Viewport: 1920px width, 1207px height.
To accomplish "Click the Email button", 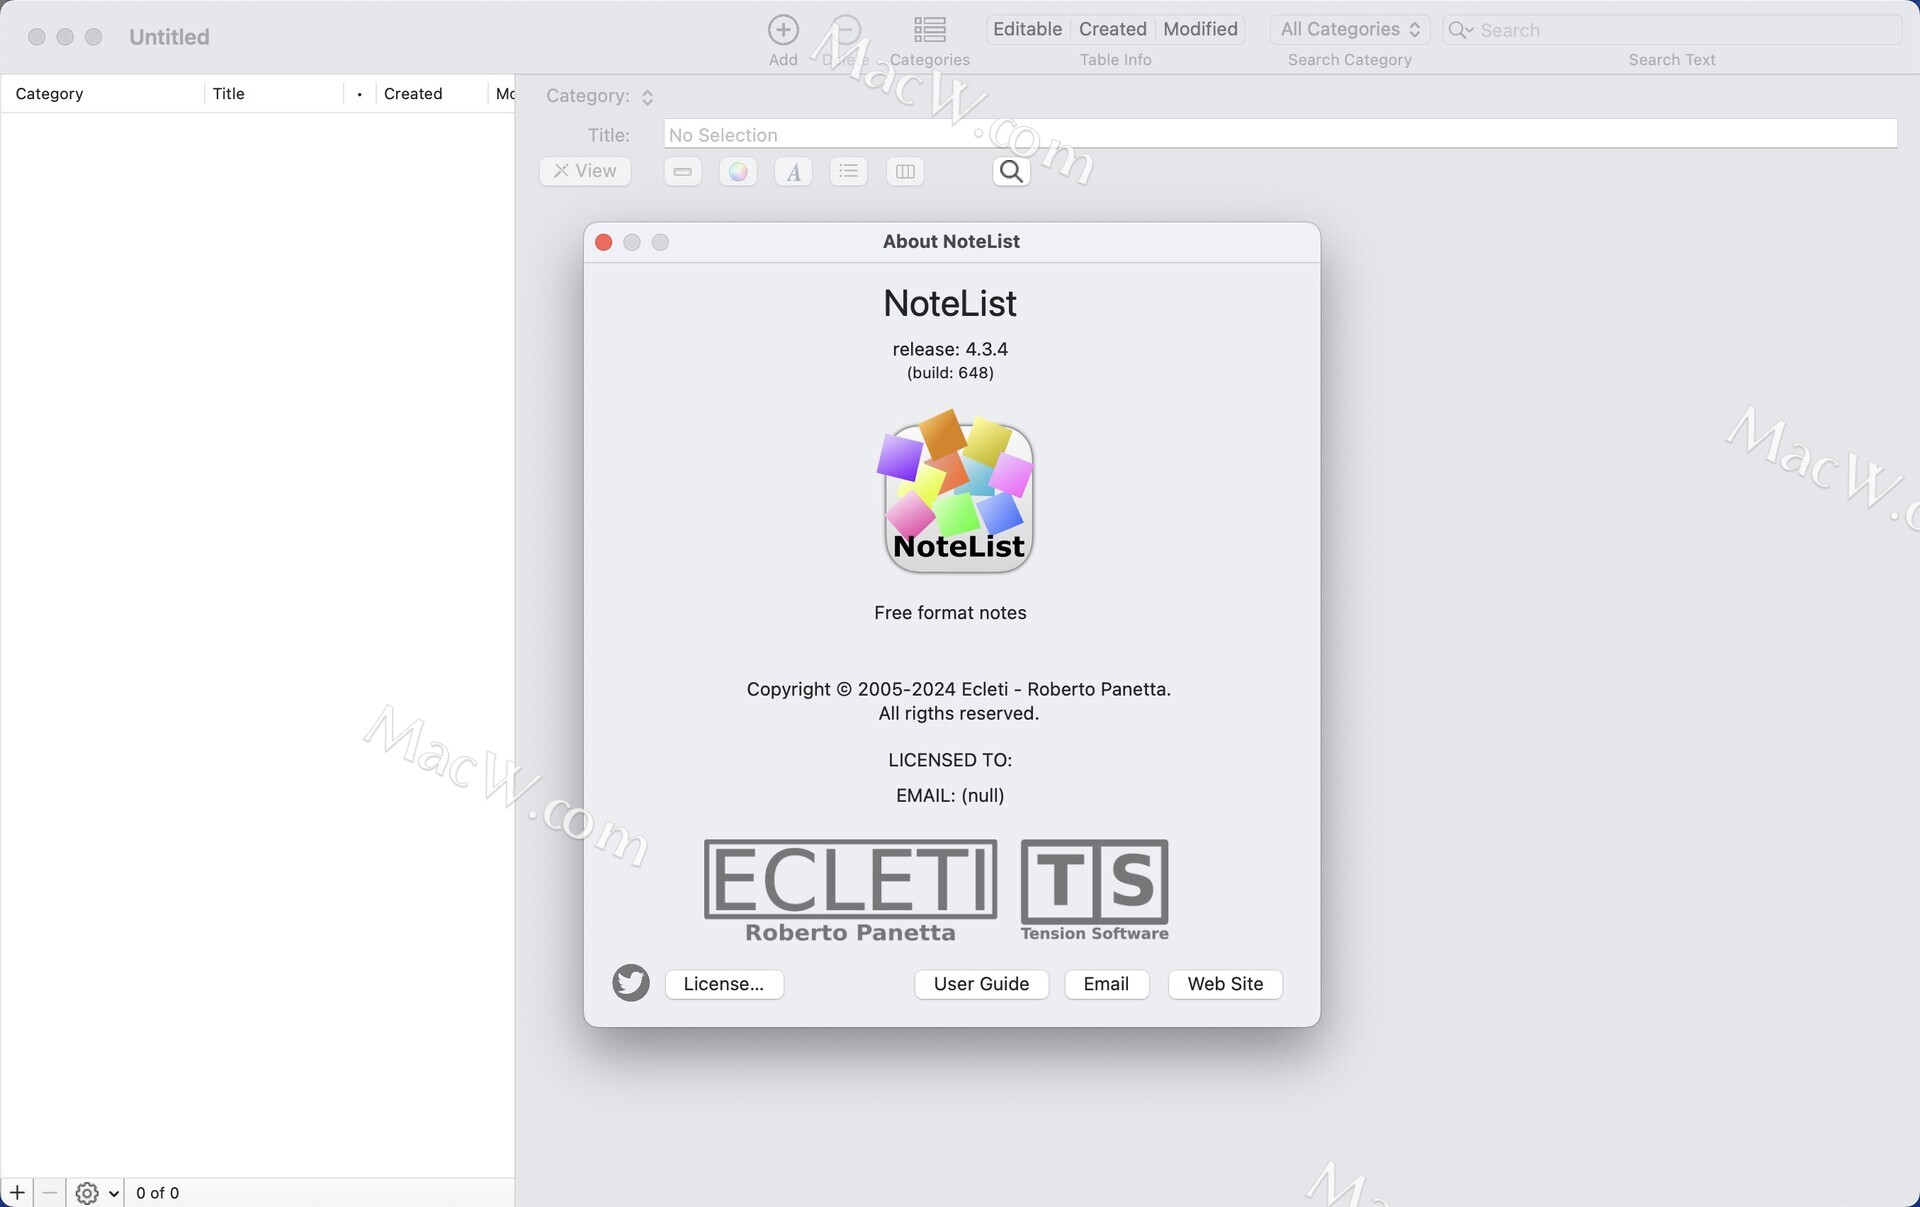I will coord(1106,984).
